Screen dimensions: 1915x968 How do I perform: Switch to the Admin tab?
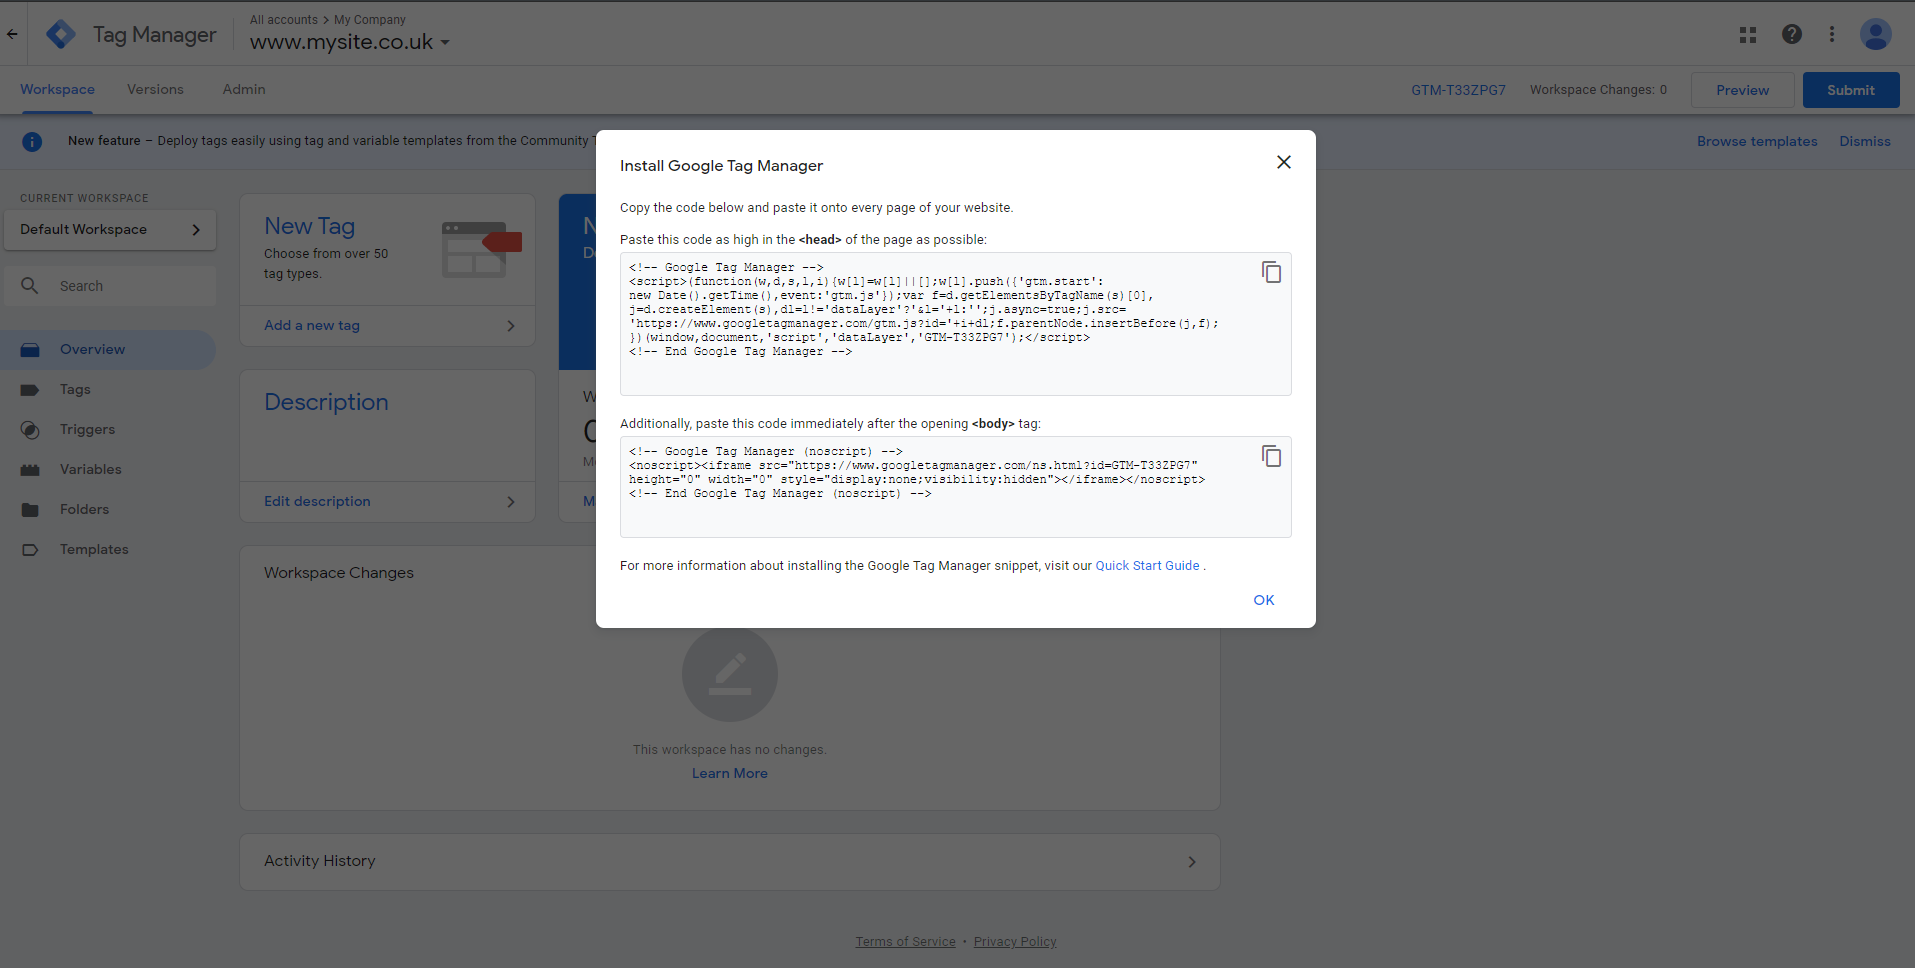click(x=244, y=90)
